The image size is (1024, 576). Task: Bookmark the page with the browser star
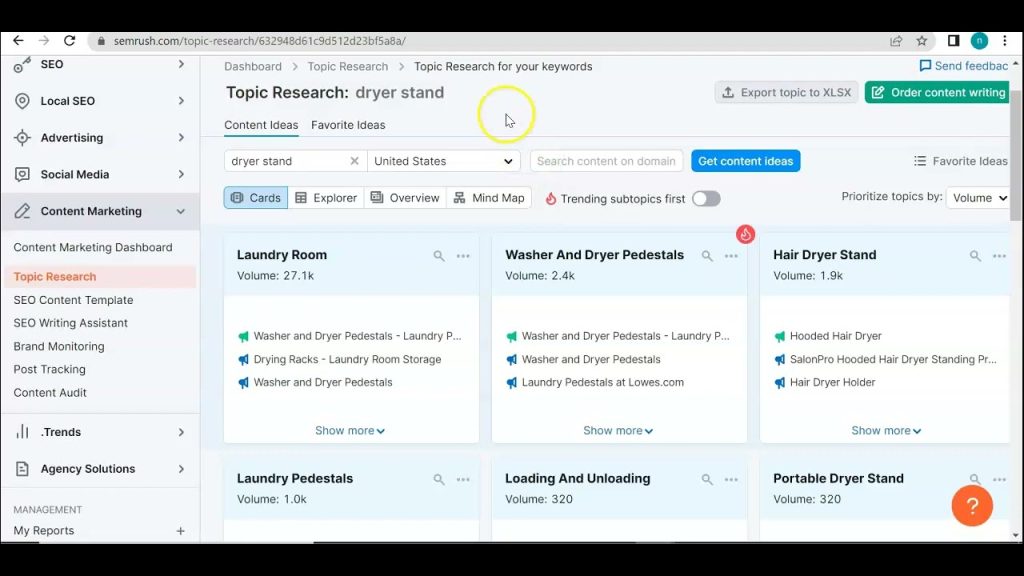click(921, 40)
